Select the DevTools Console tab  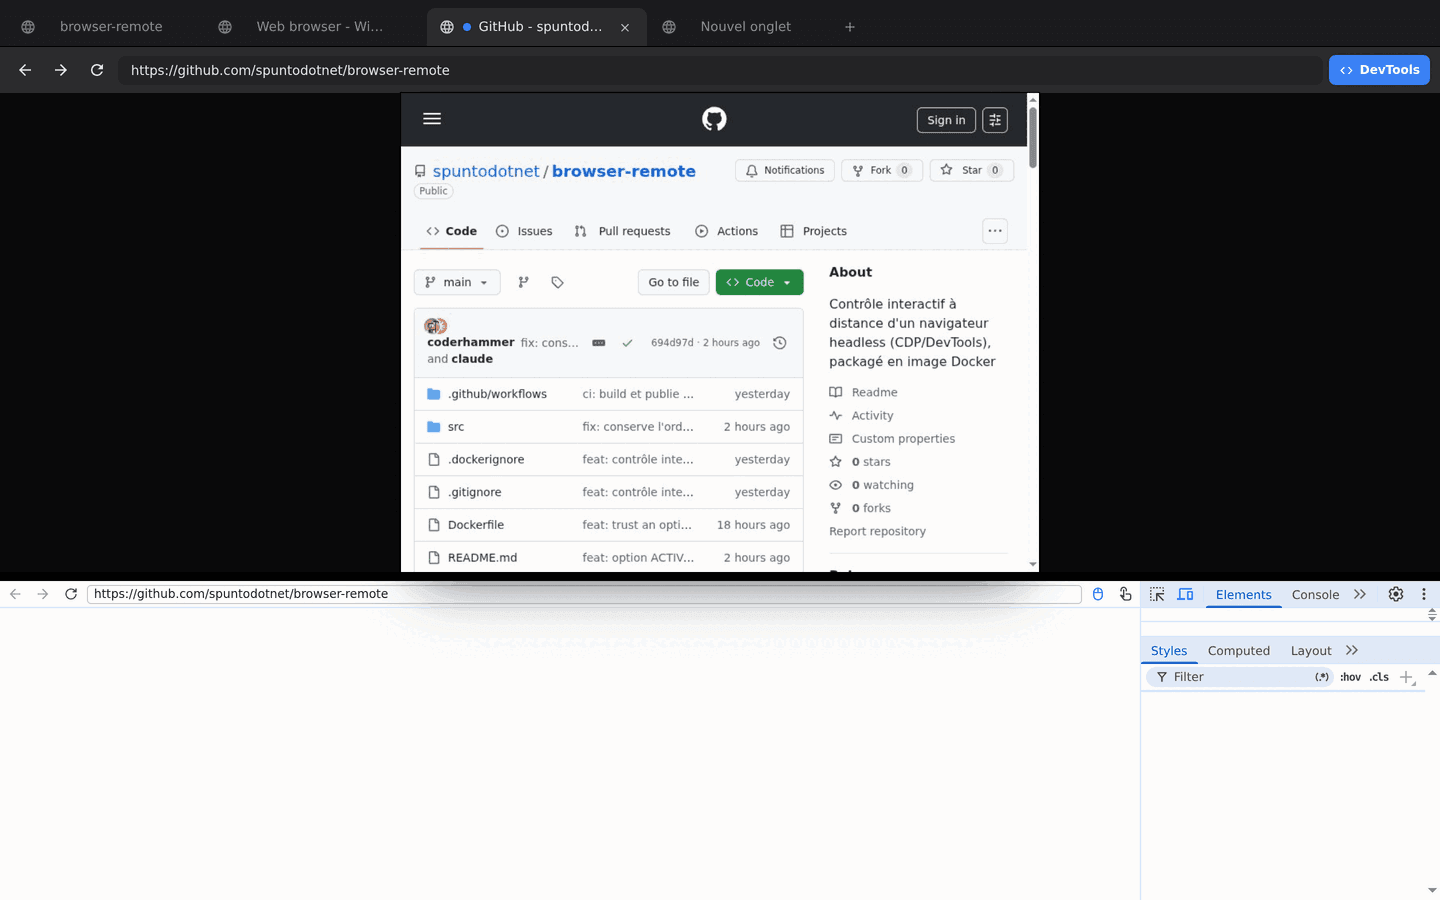1315,594
